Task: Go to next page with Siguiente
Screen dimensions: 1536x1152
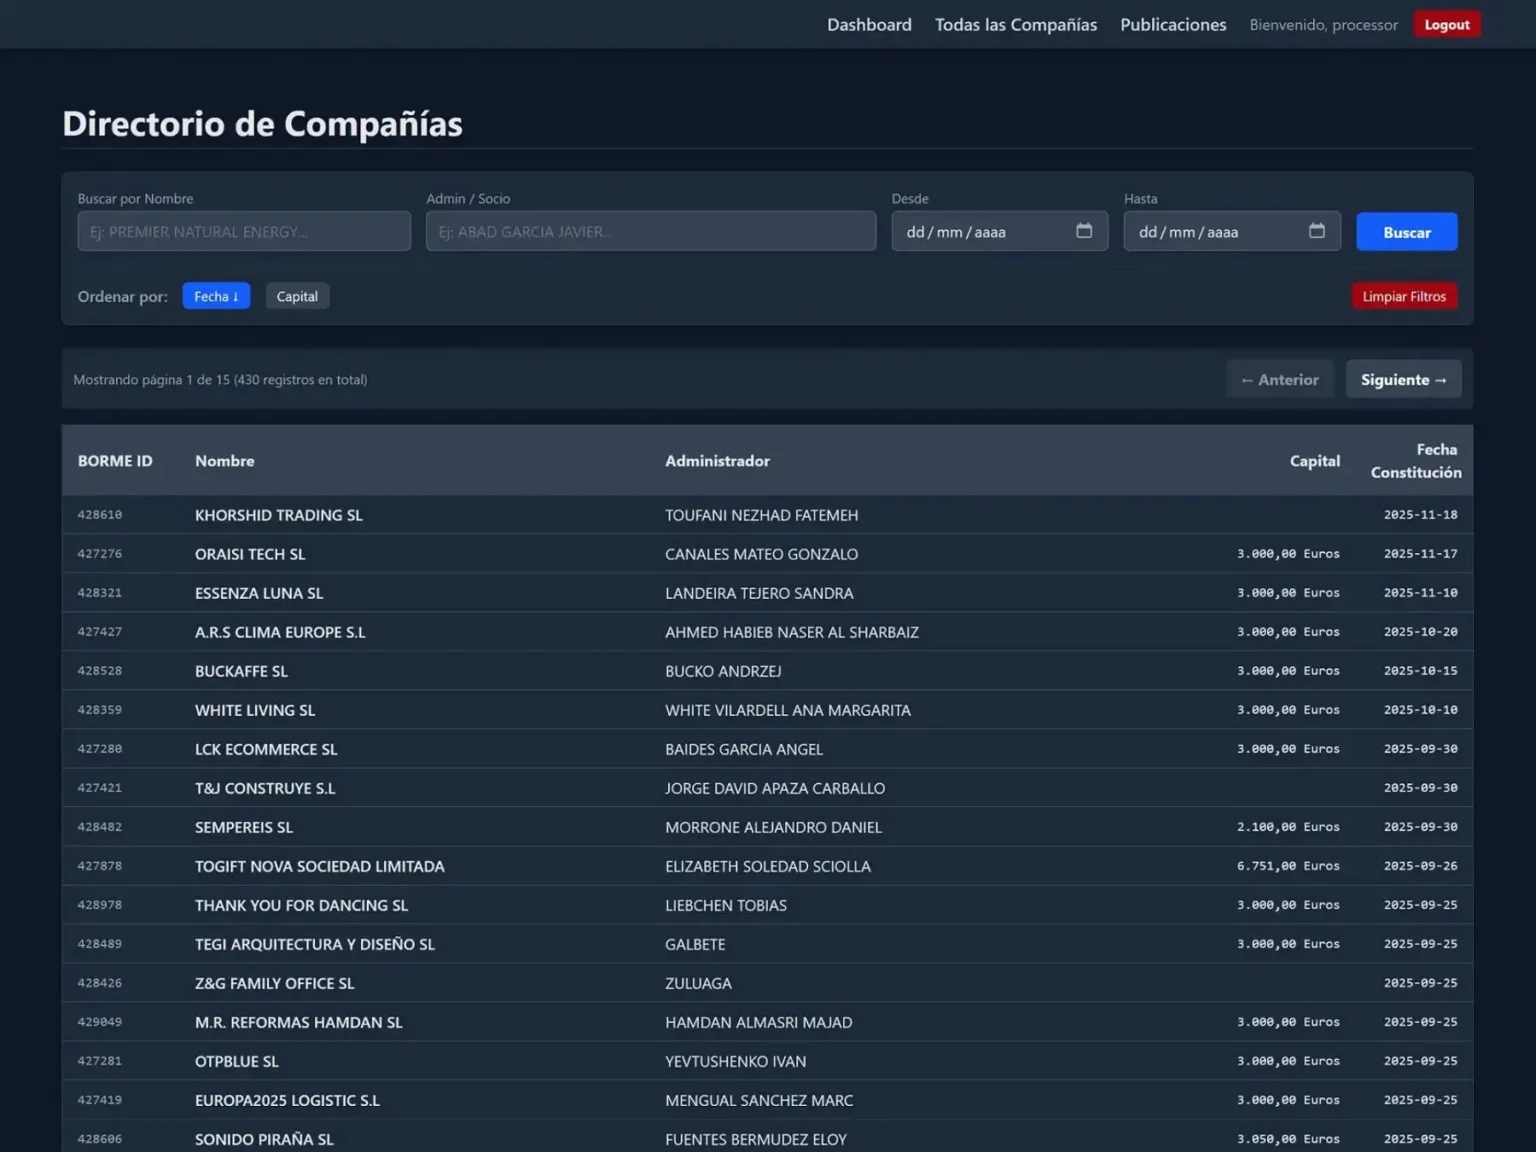Action: 1403,379
